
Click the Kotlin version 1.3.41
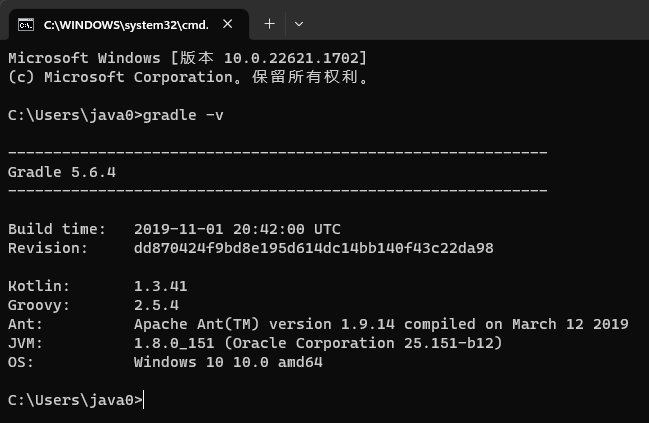(160, 286)
